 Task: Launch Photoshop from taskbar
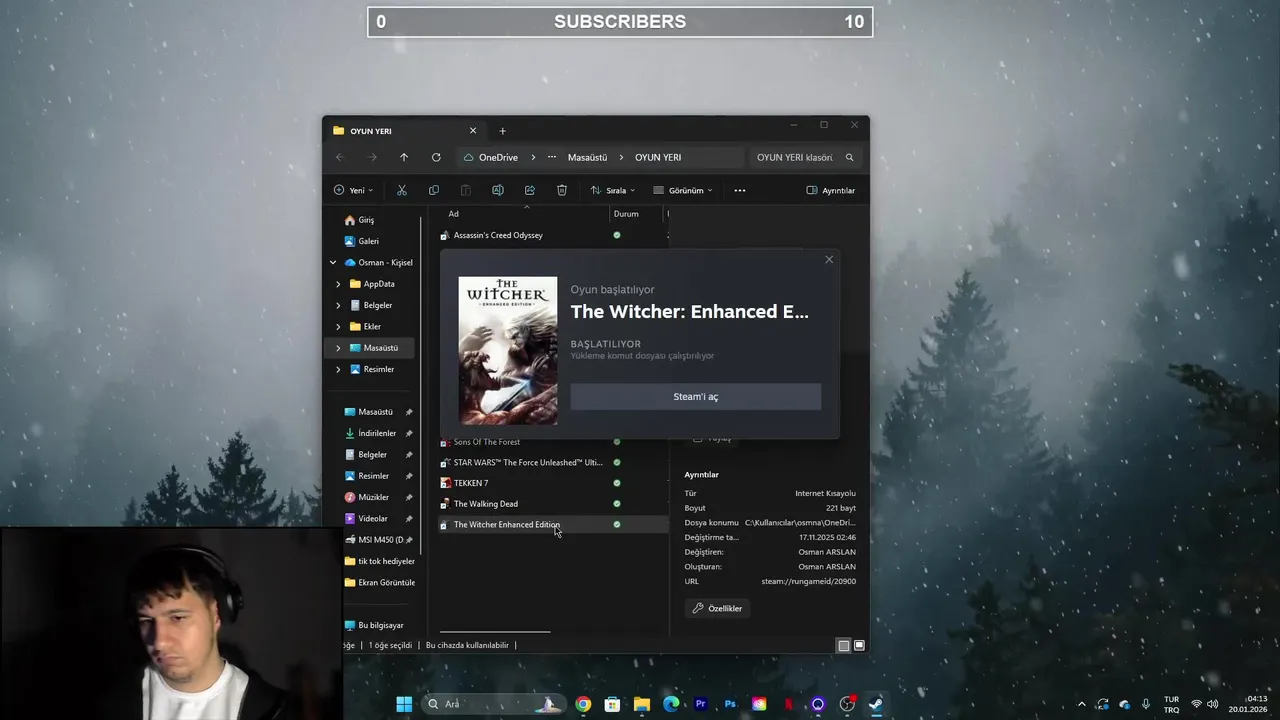click(x=730, y=704)
